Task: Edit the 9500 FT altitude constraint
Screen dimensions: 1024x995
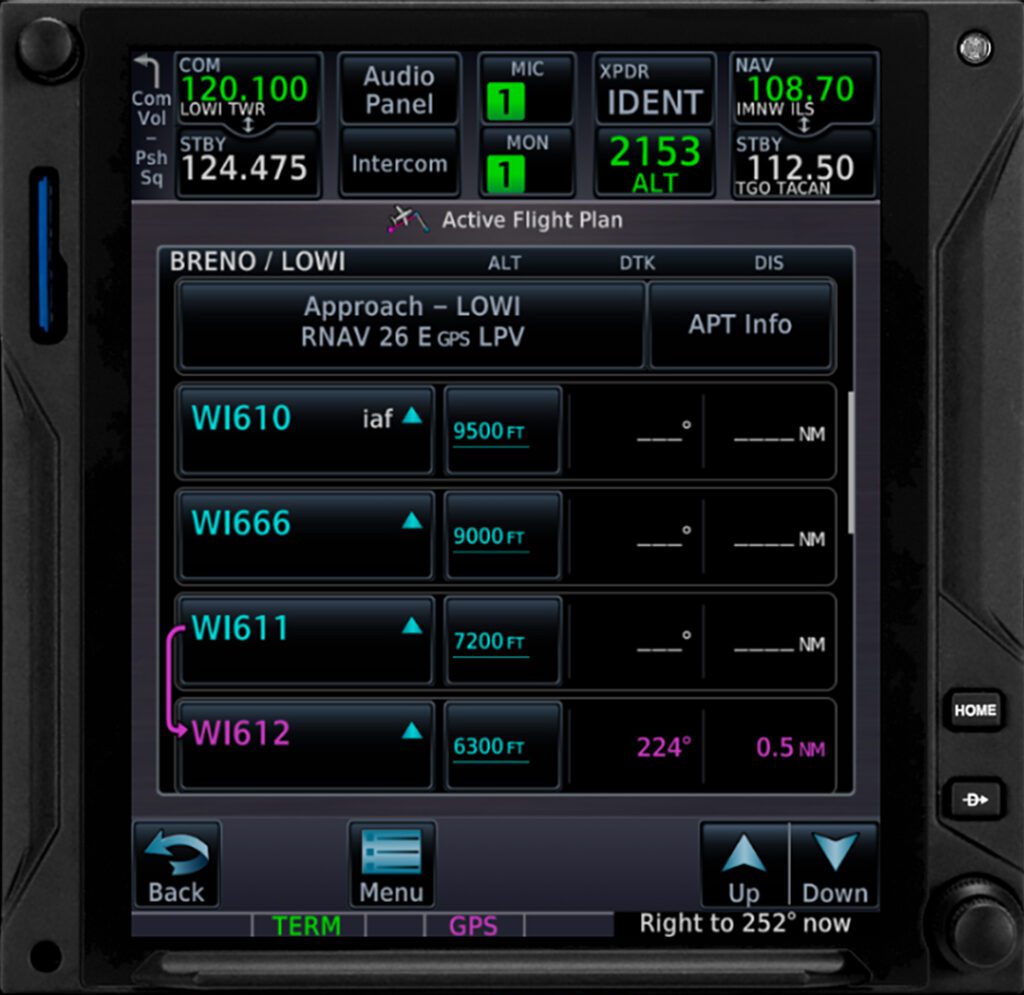Action: point(503,429)
